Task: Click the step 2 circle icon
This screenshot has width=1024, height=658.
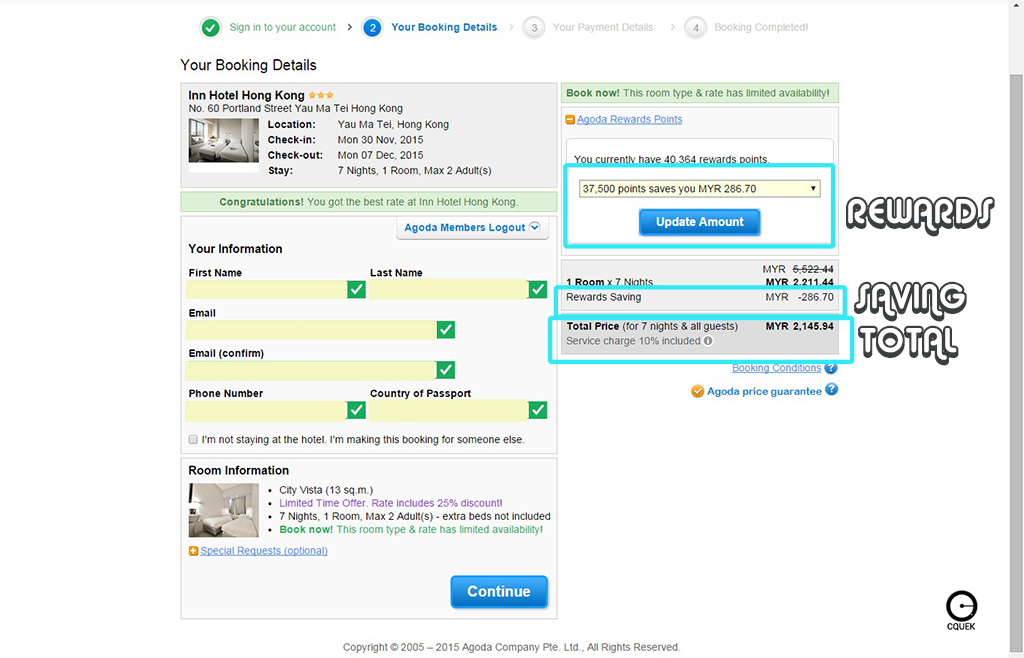Action: tap(372, 27)
